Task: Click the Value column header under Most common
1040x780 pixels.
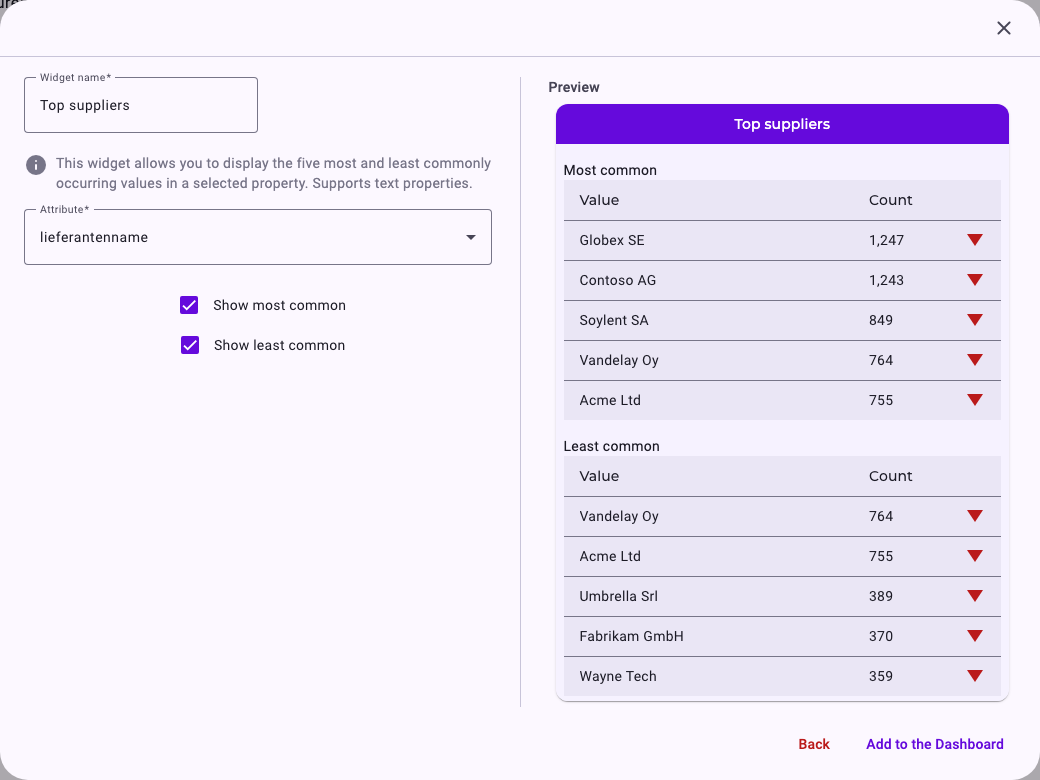Action: click(x=599, y=200)
